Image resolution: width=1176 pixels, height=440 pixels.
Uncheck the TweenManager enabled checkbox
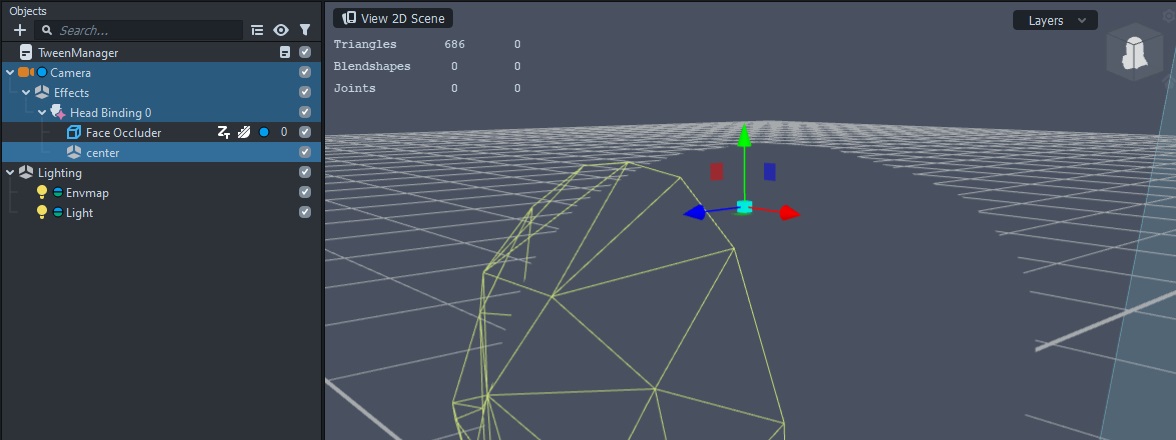tap(304, 52)
